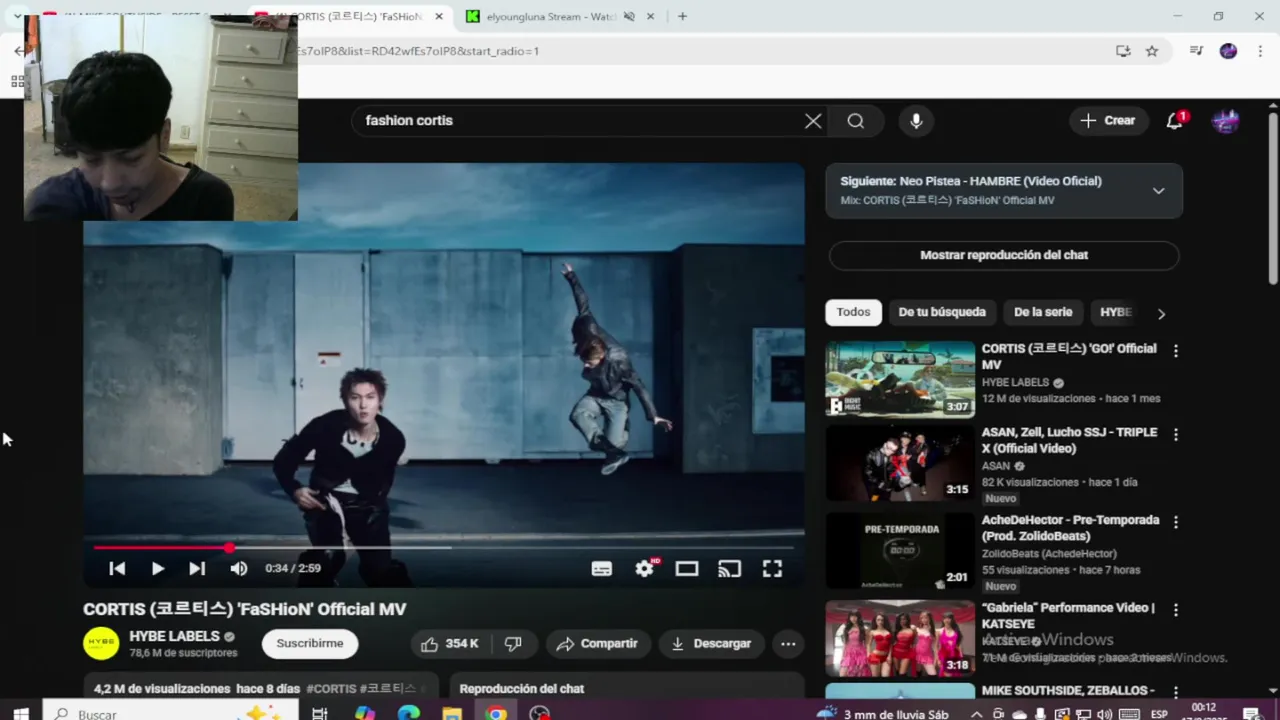
Task: Open more actions ellipsis under video
Action: click(788, 644)
